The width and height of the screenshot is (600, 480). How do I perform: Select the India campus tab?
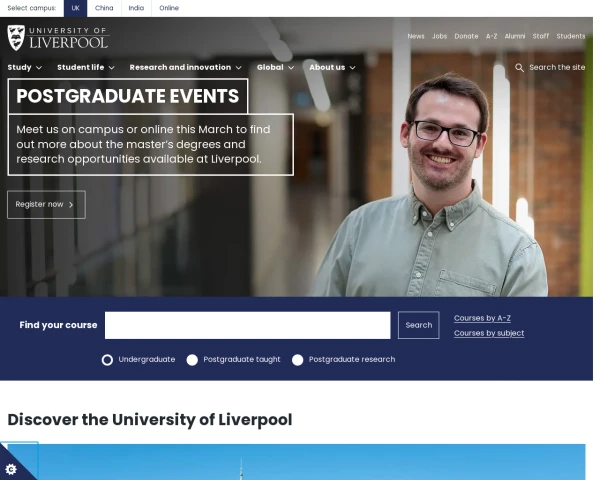point(136,8)
